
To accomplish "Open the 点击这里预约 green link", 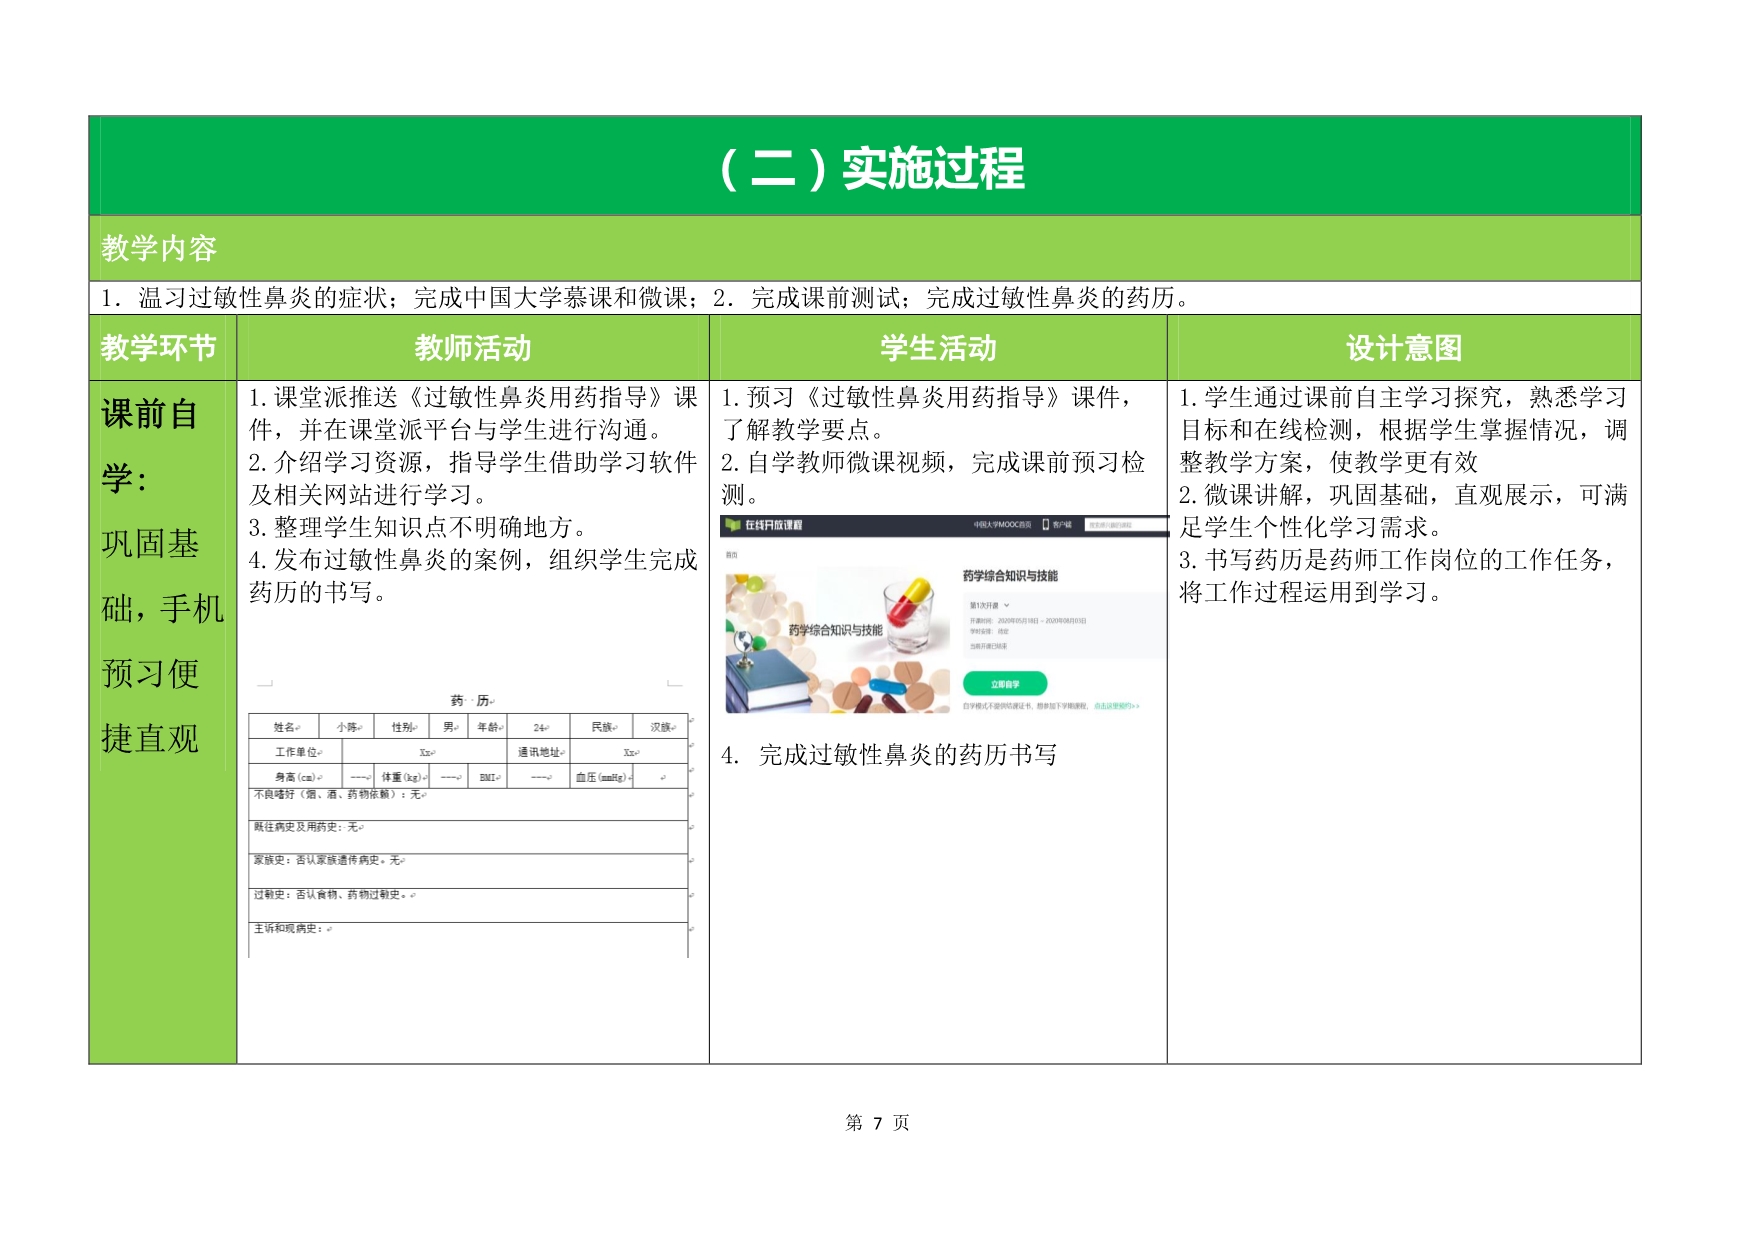I will tap(1116, 706).
